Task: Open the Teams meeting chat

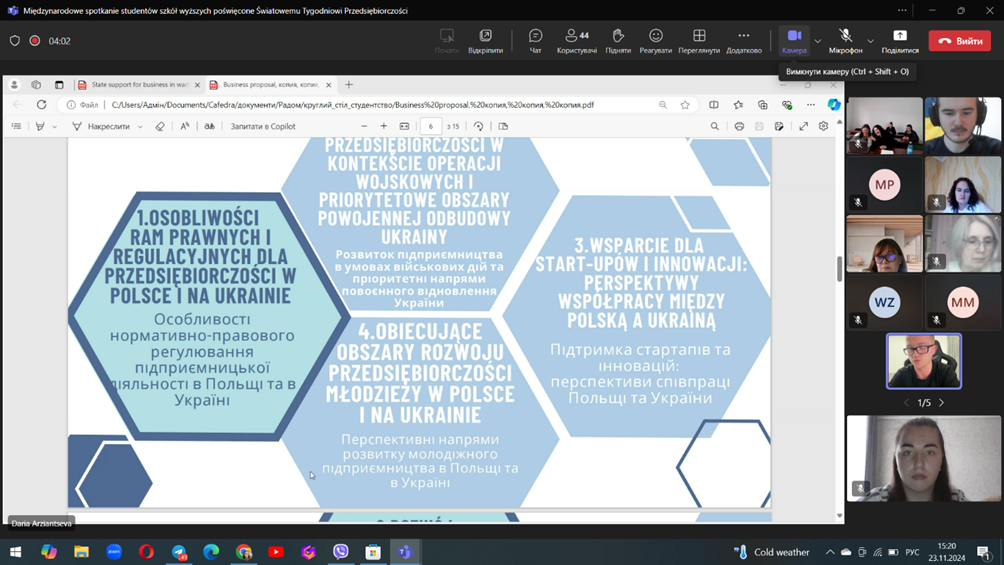Action: [x=535, y=41]
